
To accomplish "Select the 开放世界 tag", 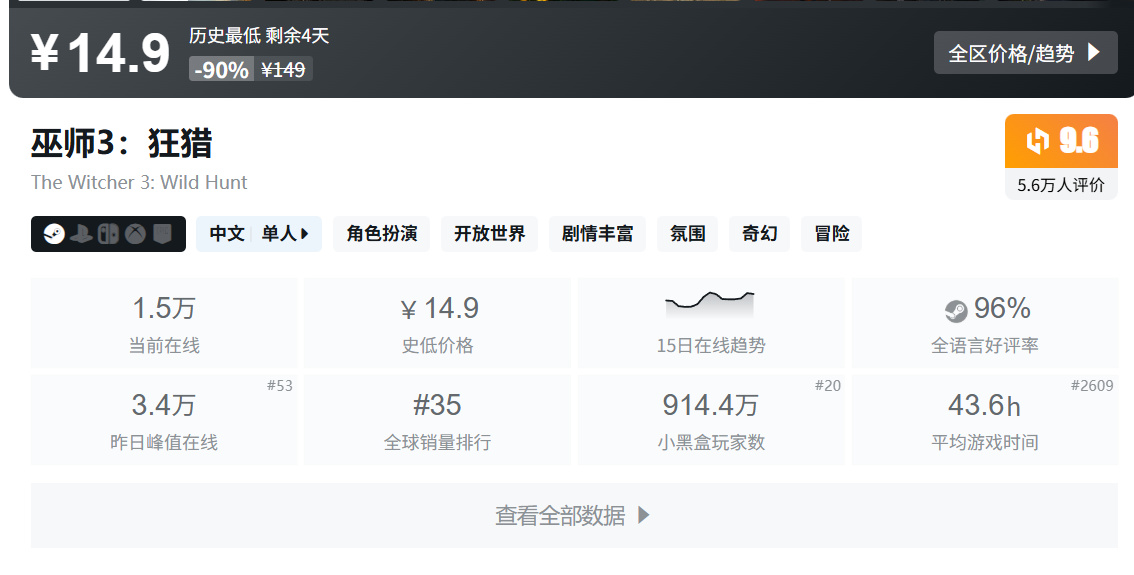I will [490, 234].
